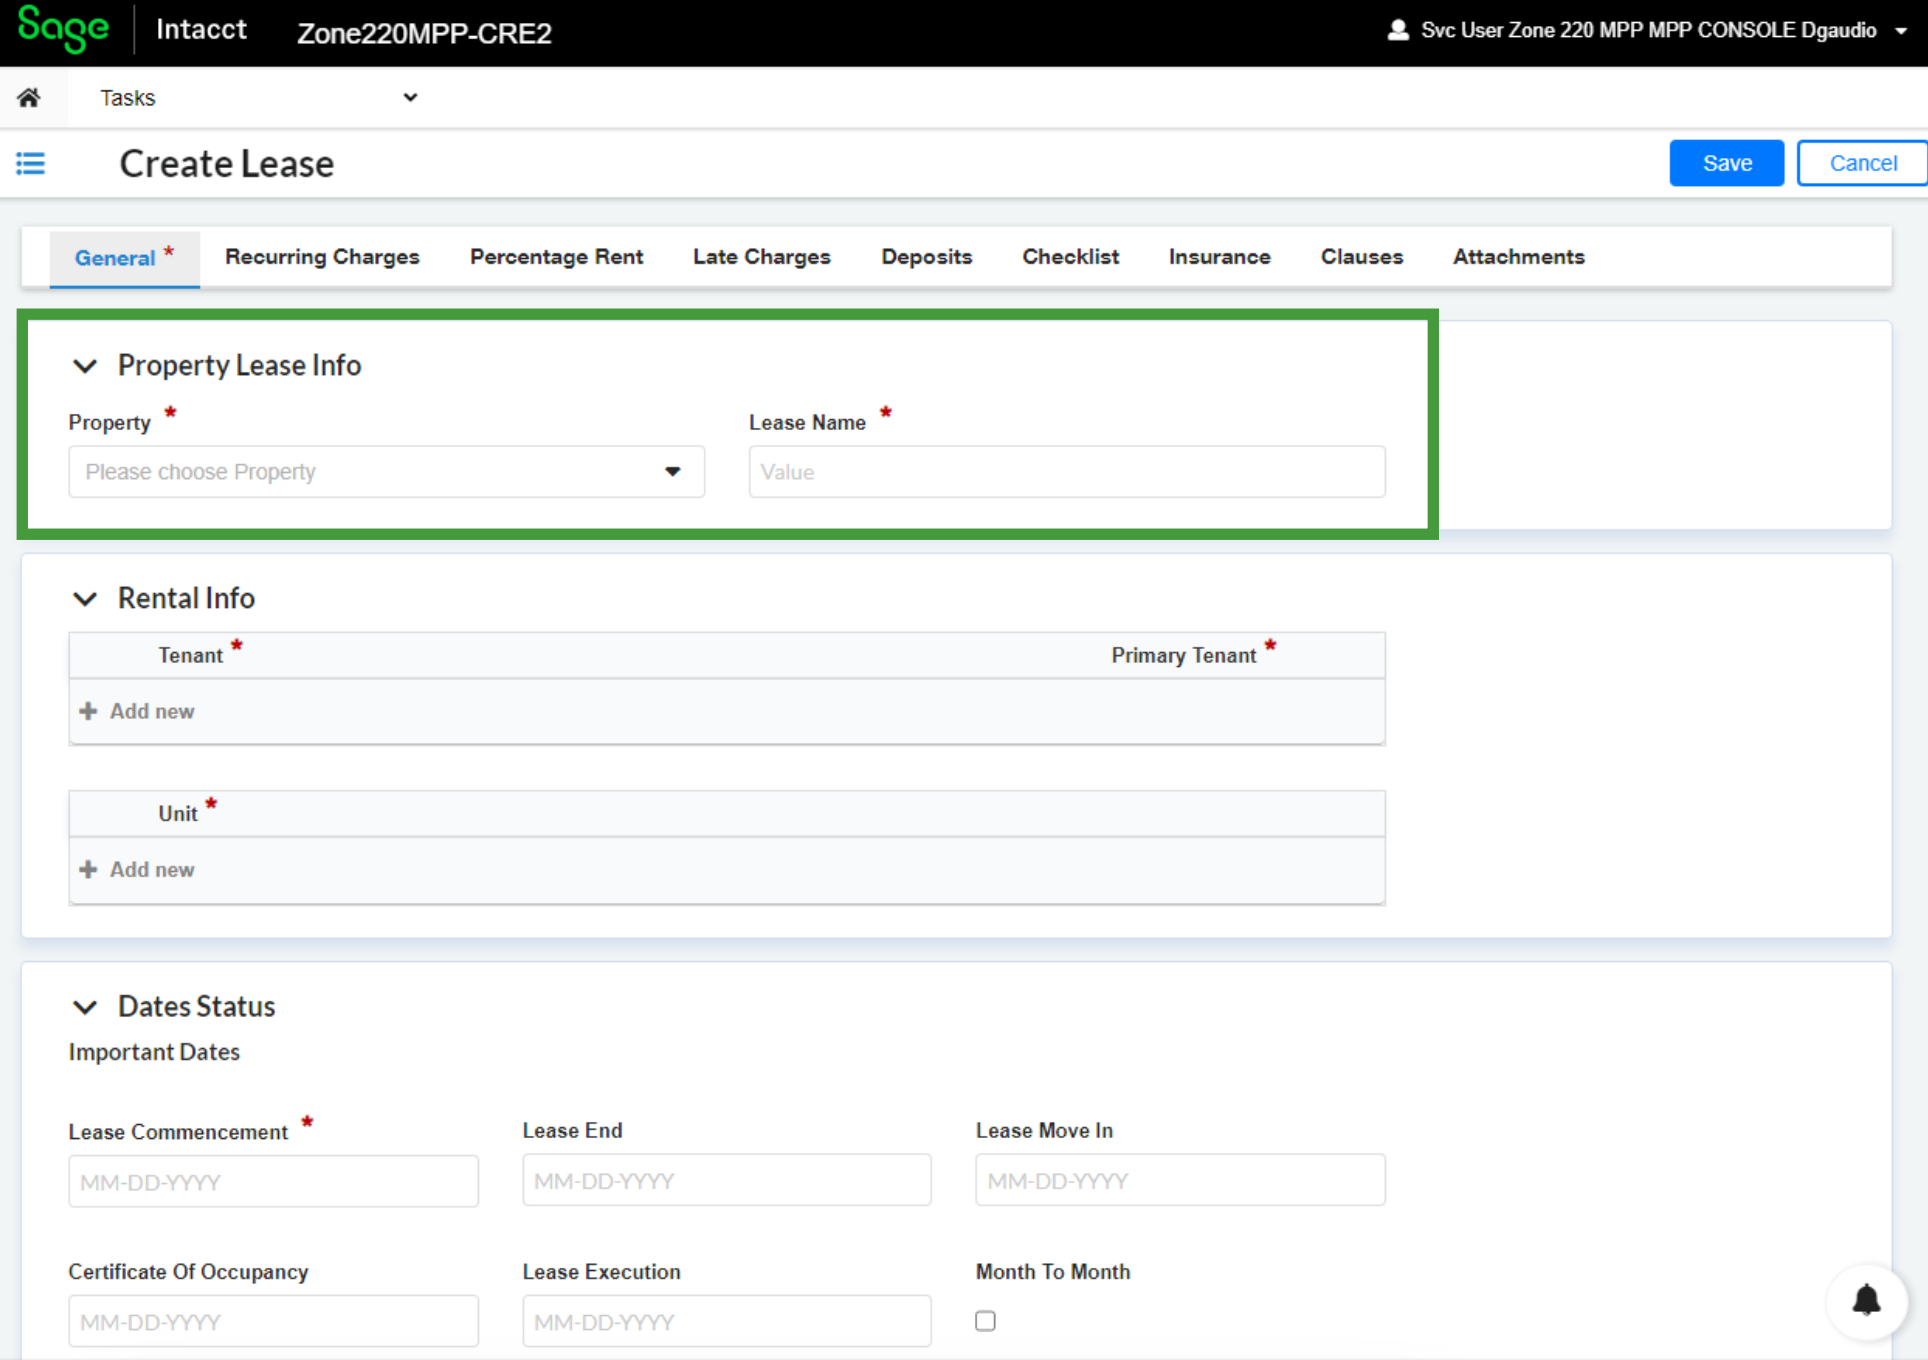Click the Certificate Of Occupancy date field

pos(273,1322)
